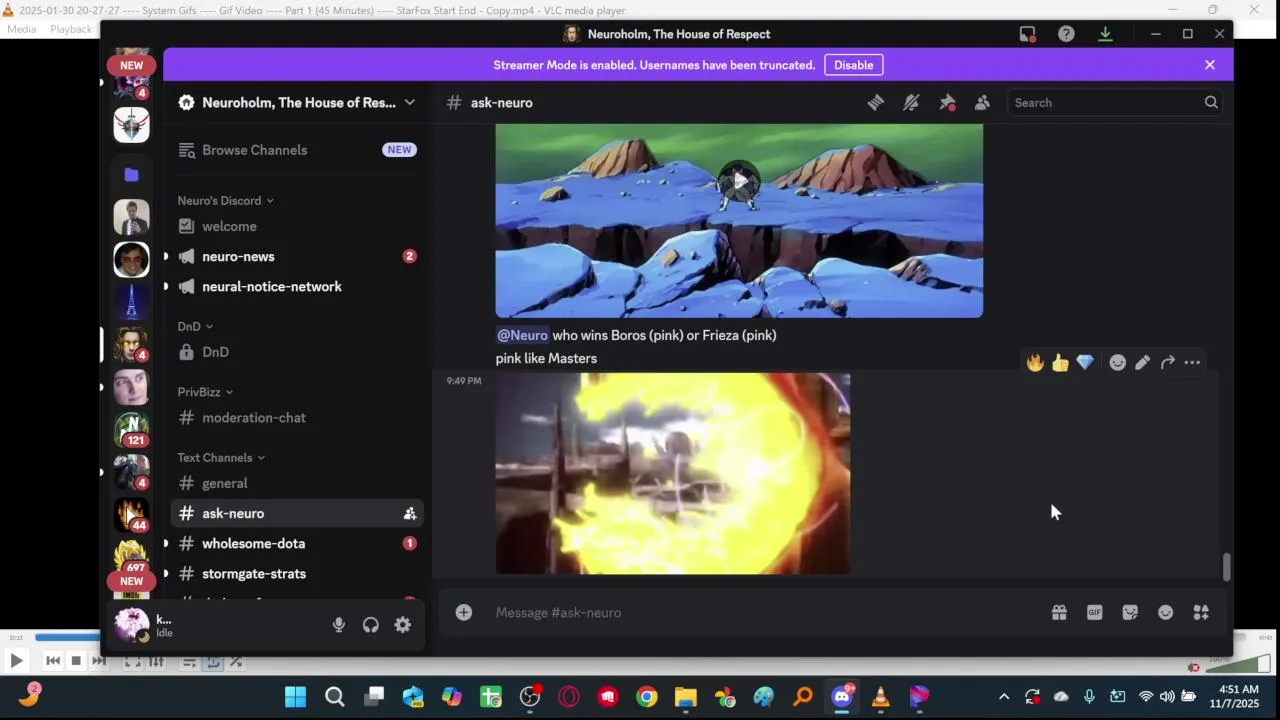
Task: Open the neuro-news channel
Action: 298,256
